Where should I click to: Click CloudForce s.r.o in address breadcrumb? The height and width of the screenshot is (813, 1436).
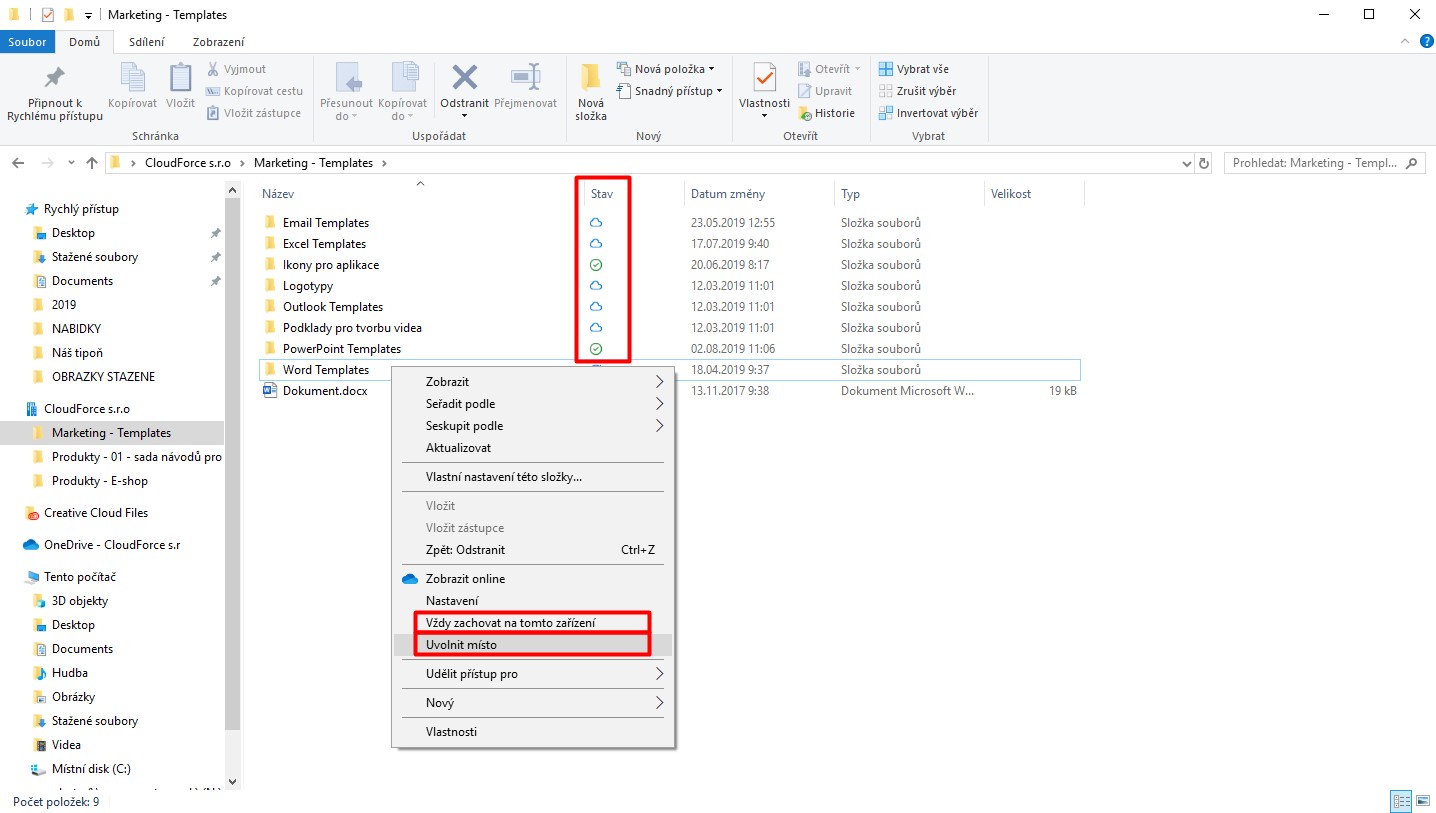[x=190, y=163]
